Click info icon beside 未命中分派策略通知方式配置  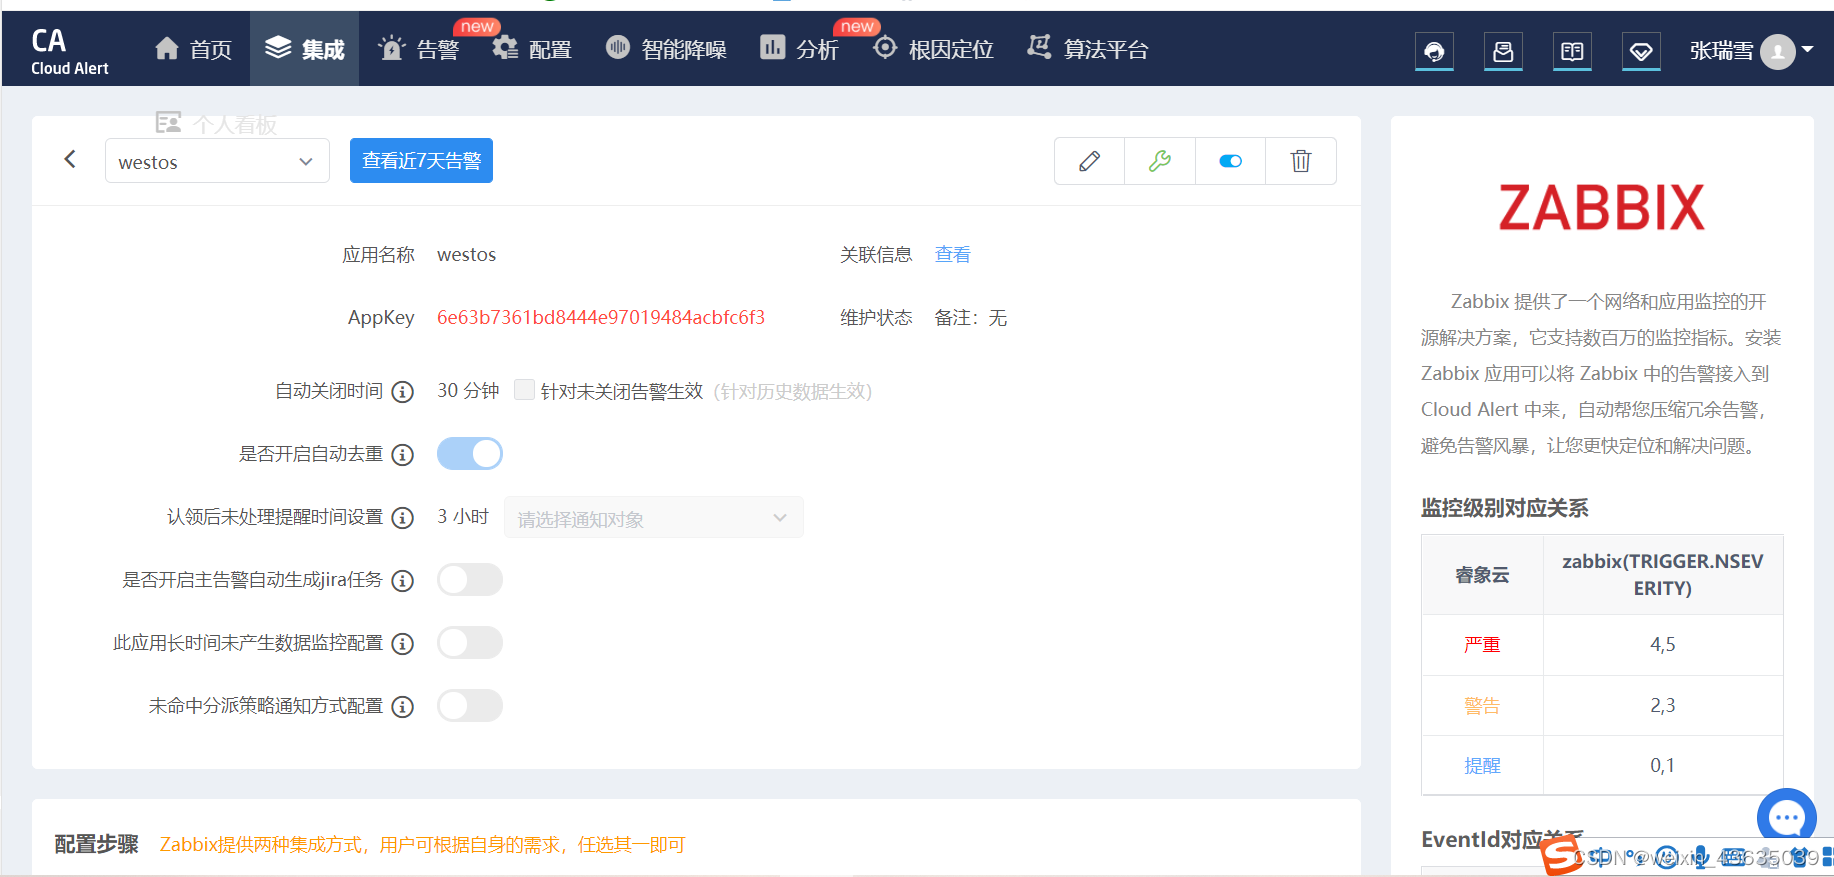402,707
